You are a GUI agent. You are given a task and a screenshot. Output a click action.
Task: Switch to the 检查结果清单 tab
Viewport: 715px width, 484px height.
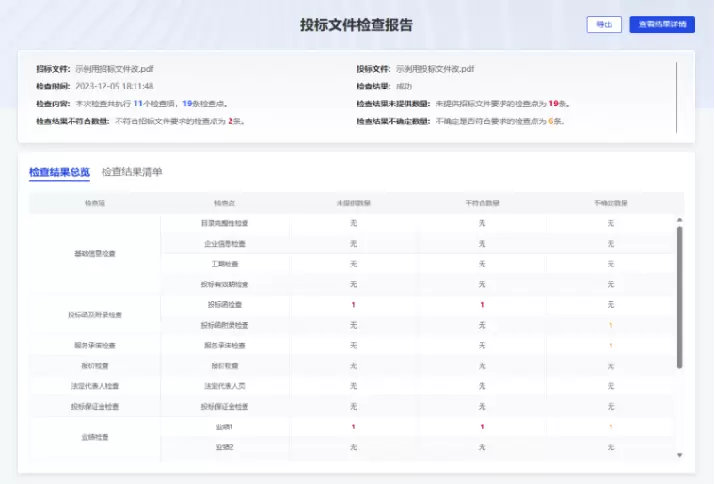click(x=132, y=172)
